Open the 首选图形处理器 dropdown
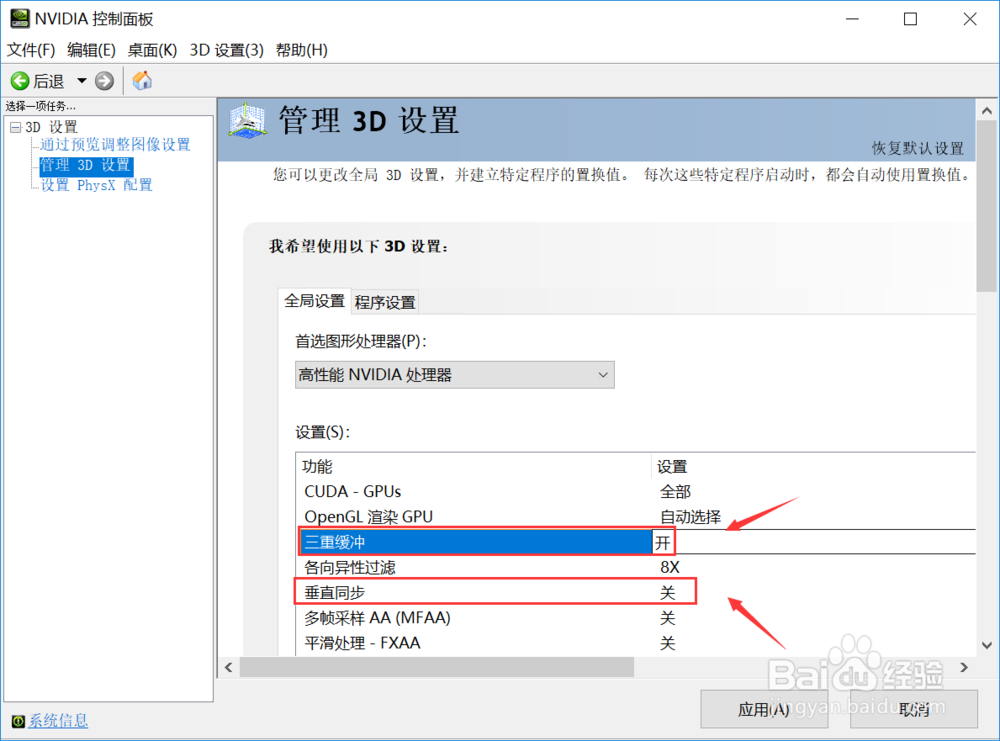The image size is (1000, 741). (455, 375)
